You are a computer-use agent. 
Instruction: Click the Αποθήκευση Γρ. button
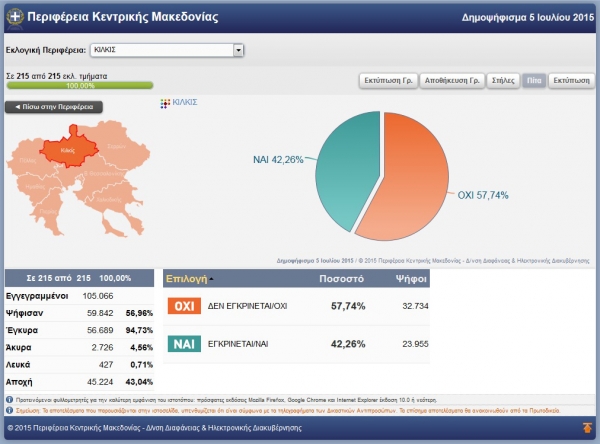point(444,81)
